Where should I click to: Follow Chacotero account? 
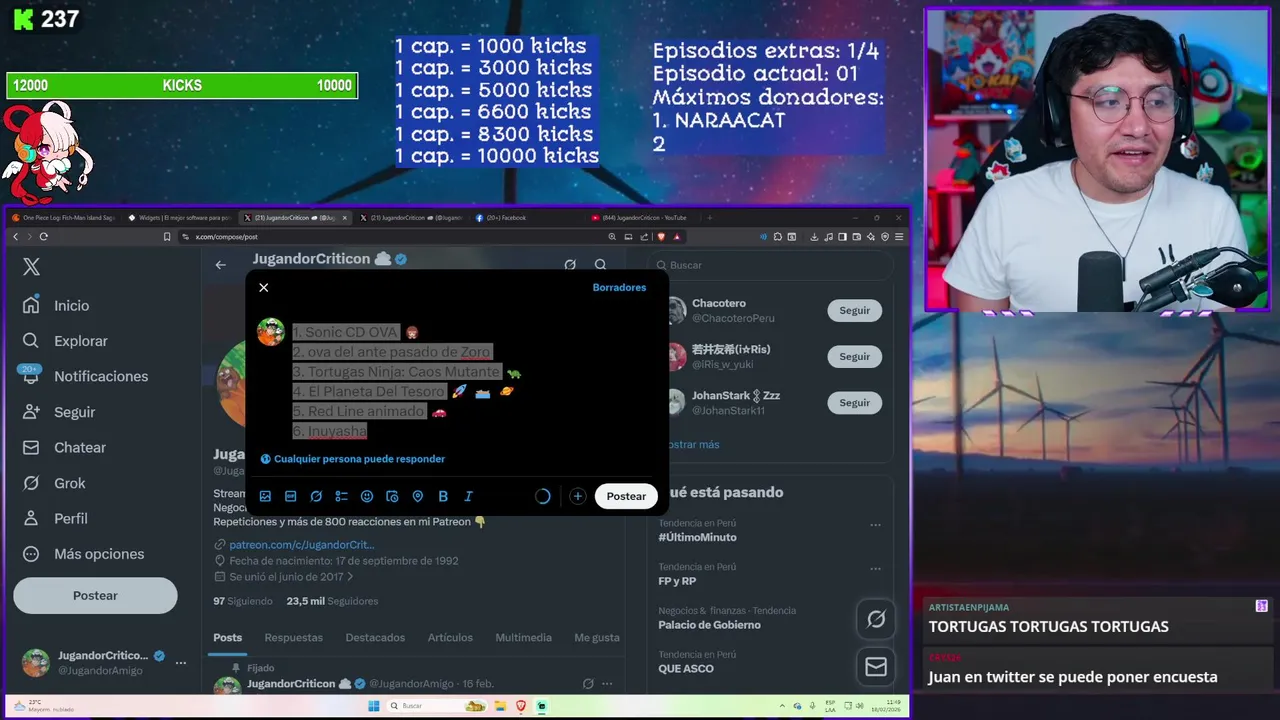pyautogui.click(x=854, y=311)
